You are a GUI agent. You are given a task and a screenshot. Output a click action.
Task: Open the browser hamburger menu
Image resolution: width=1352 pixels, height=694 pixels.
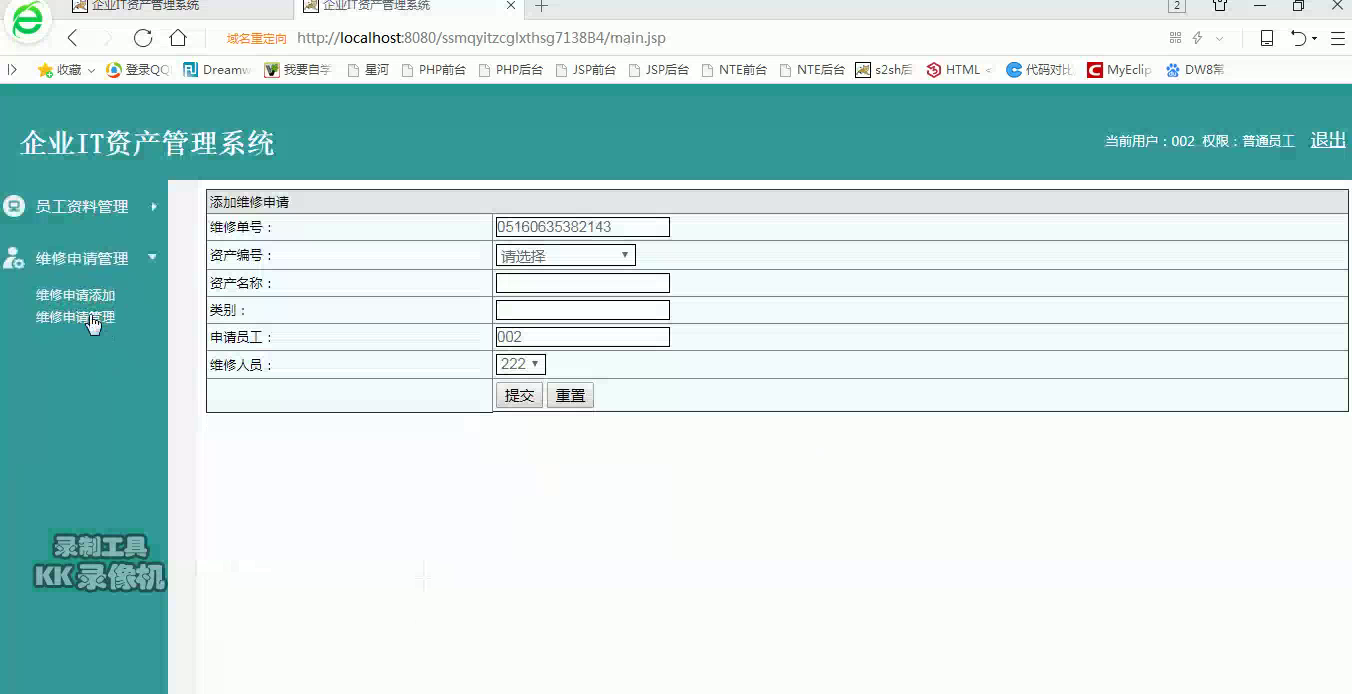tap(1337, 38)
